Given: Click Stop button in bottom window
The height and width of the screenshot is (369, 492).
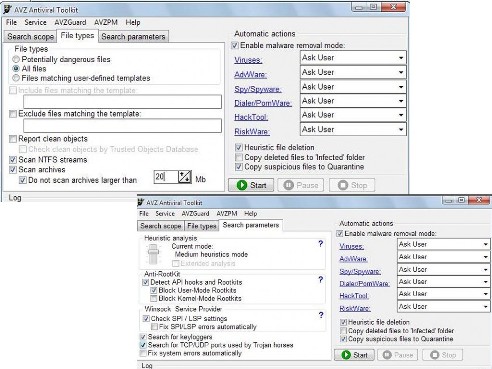Looking at the screenshot, I should (442, 355).
